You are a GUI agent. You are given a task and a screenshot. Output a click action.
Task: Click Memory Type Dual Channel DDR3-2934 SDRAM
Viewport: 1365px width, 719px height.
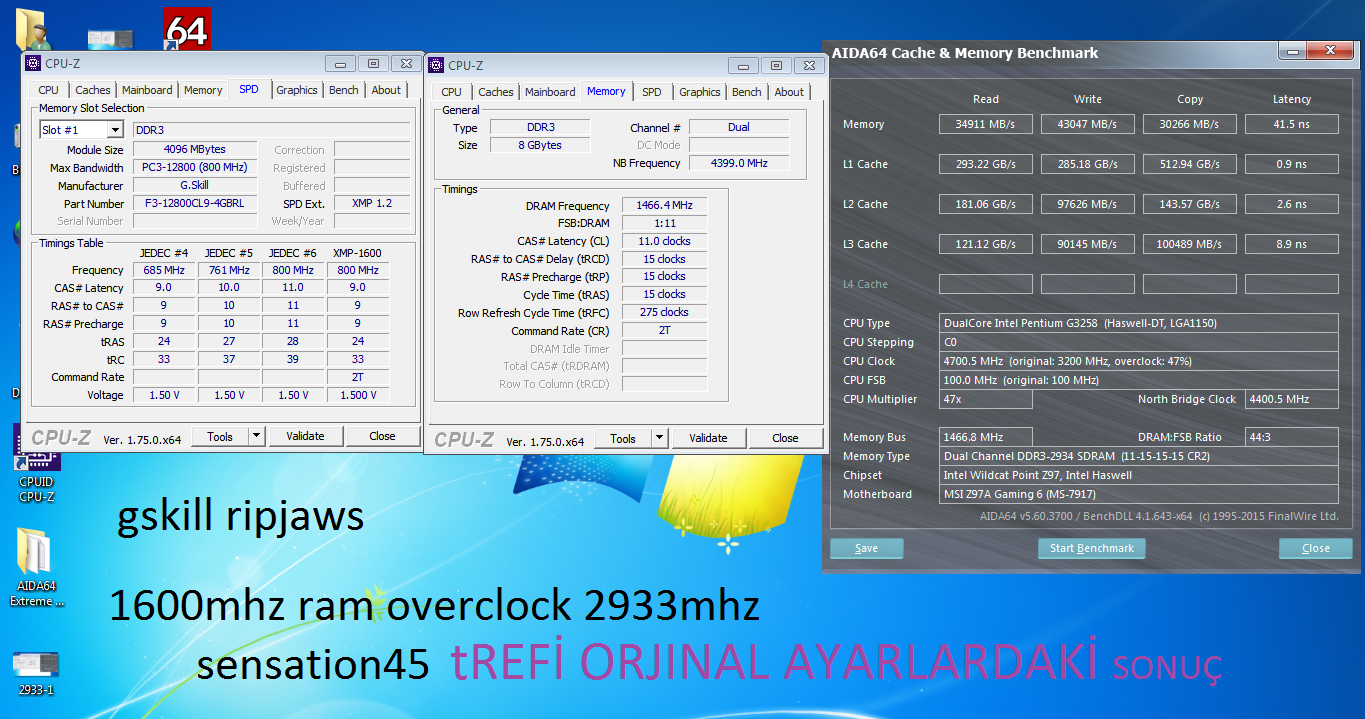point(1139,456)
